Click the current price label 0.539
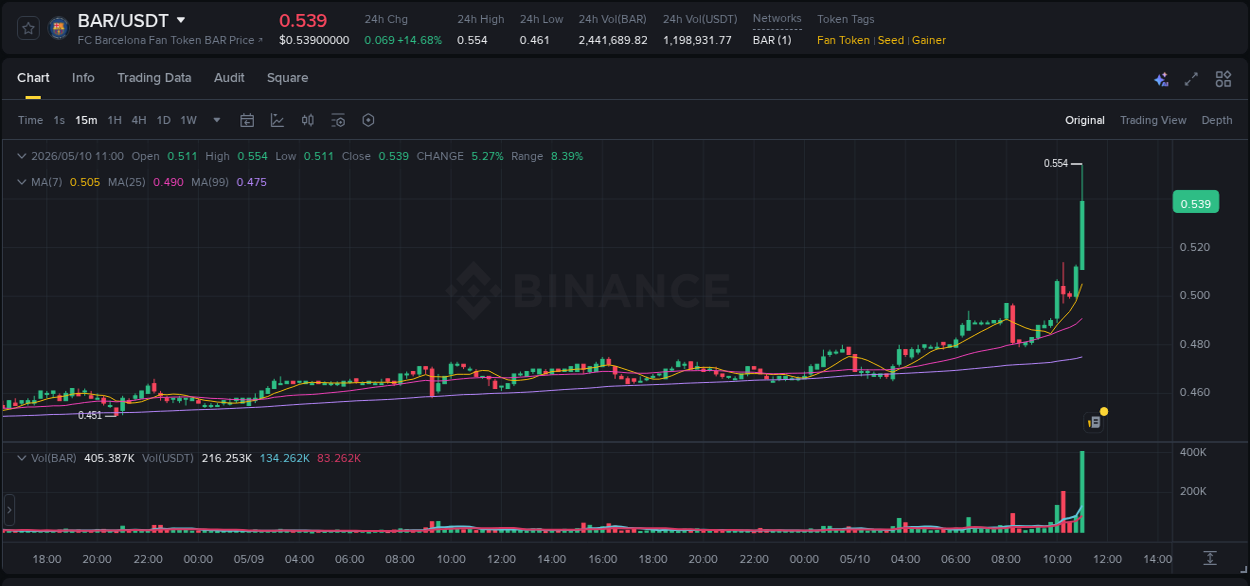 [1195, 204]
